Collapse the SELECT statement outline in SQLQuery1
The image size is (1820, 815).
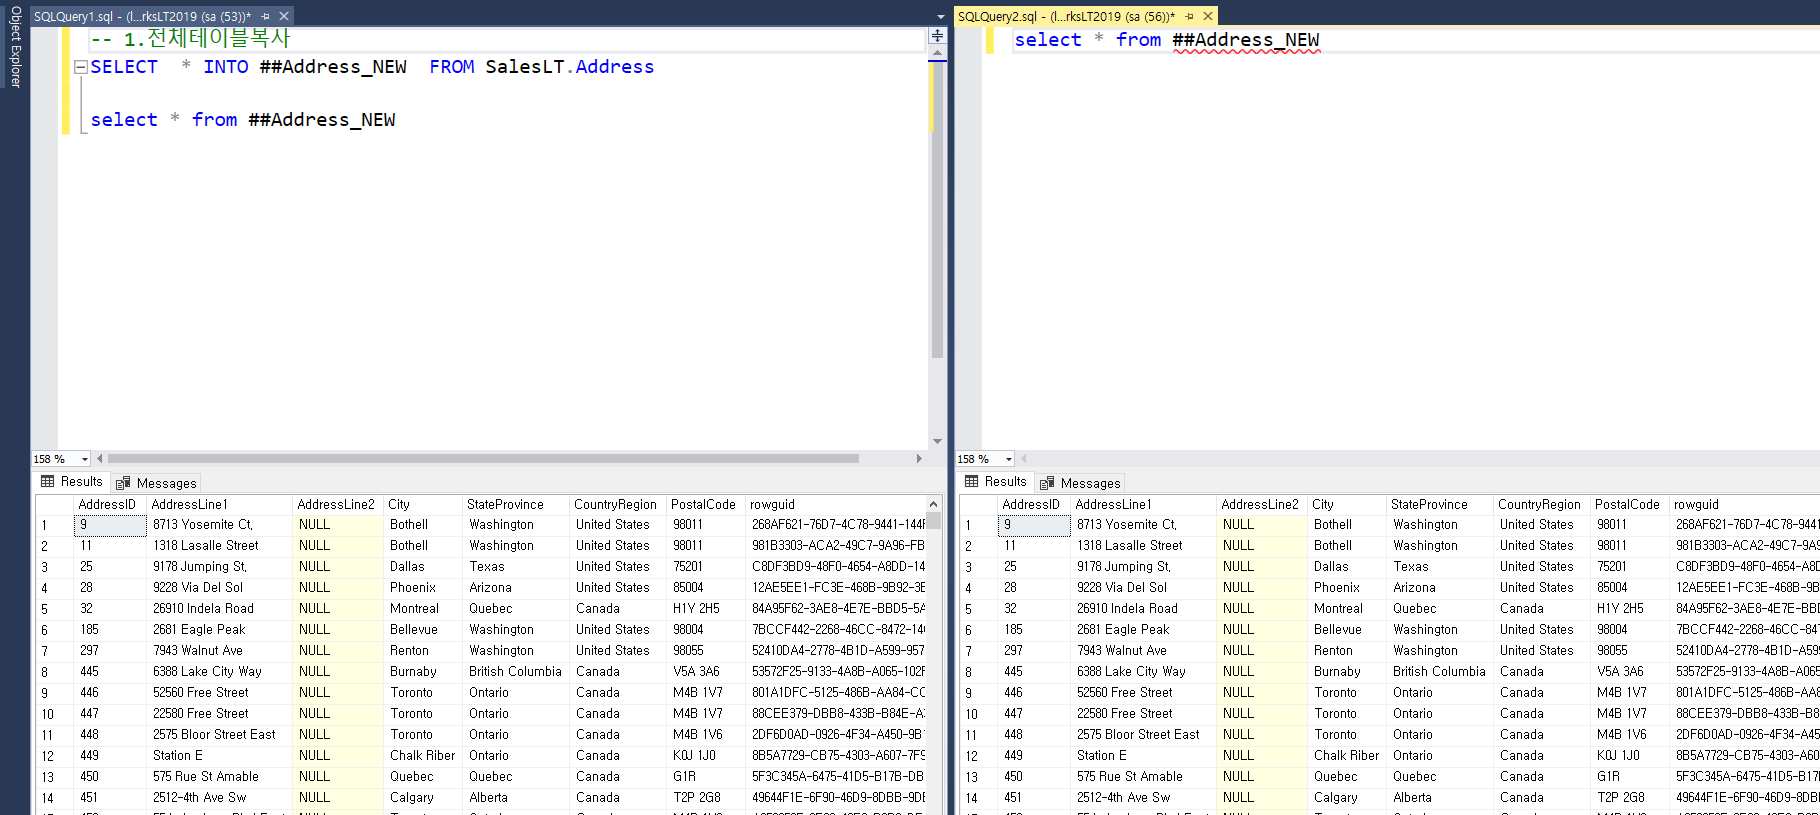point(81,67)
